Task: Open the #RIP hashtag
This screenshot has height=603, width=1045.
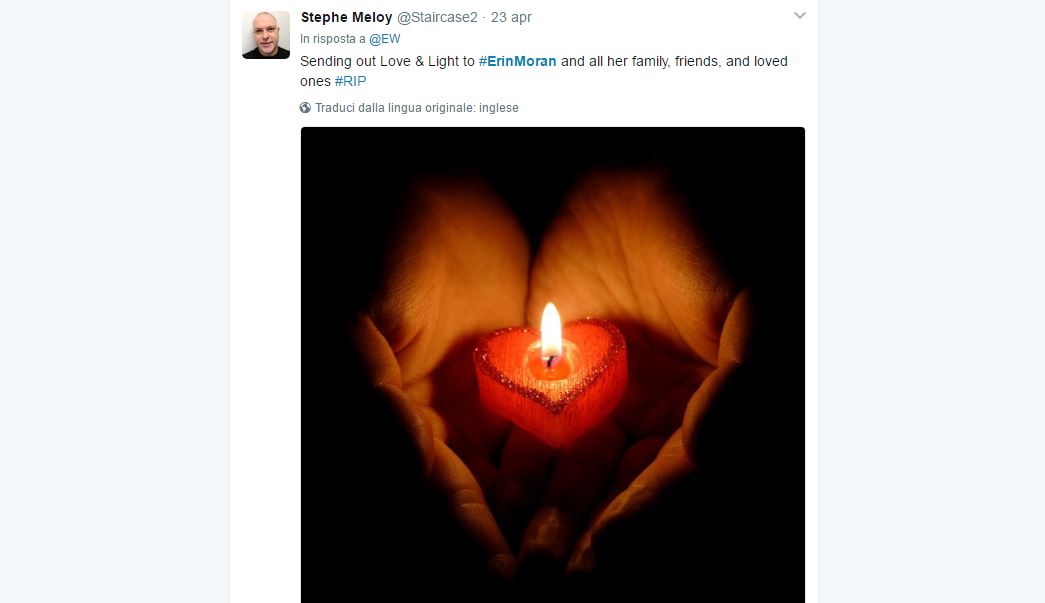Action: click(x=351, y=81)
